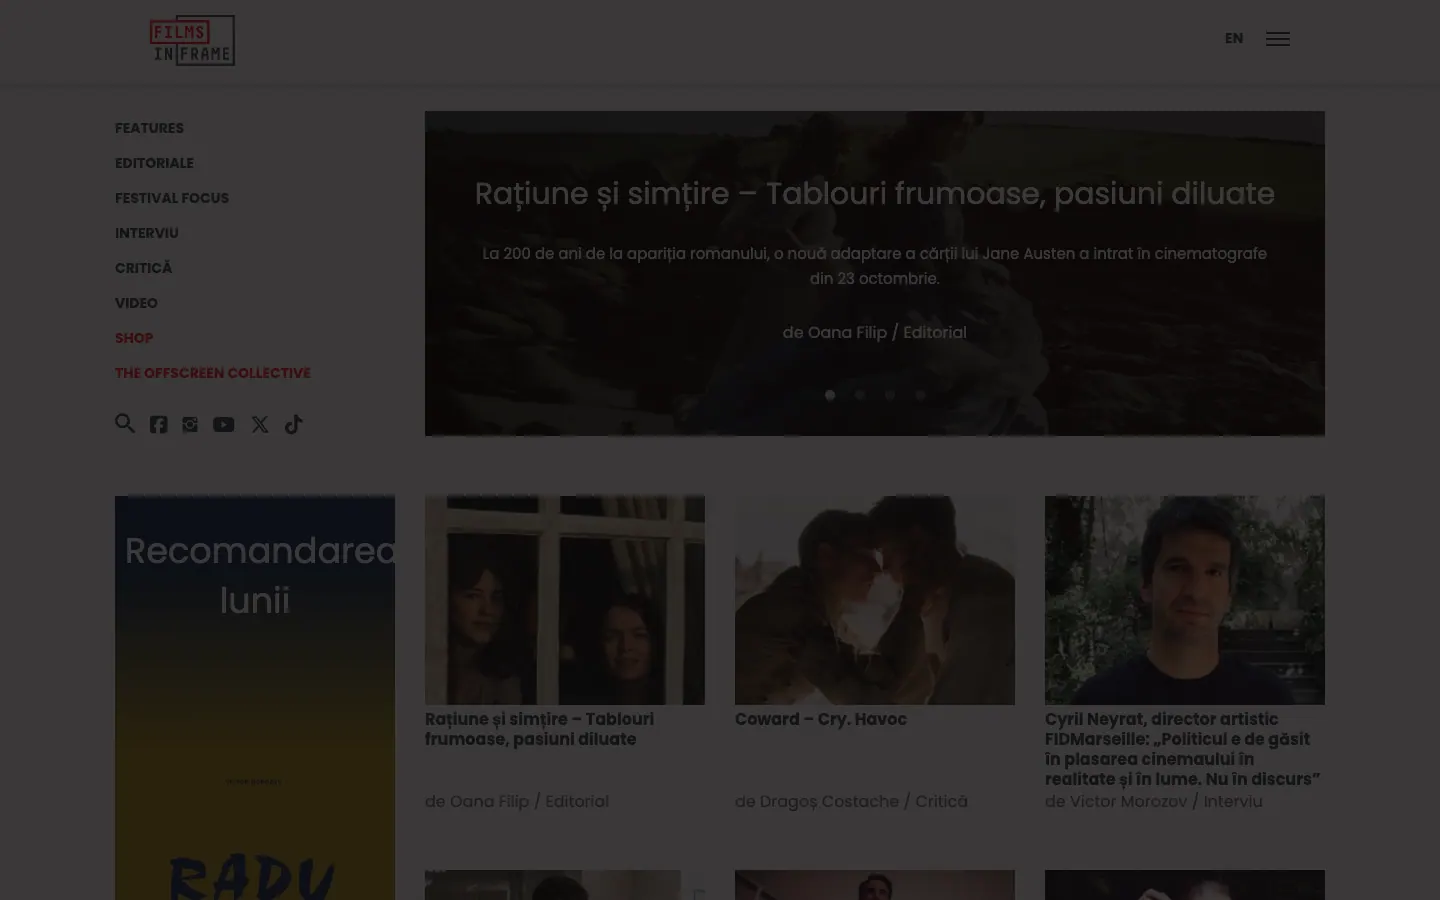Open hero headline Rațiune și simțire article
The width and height of the screenshot is (1440, 900).
(x=875, y=193)
